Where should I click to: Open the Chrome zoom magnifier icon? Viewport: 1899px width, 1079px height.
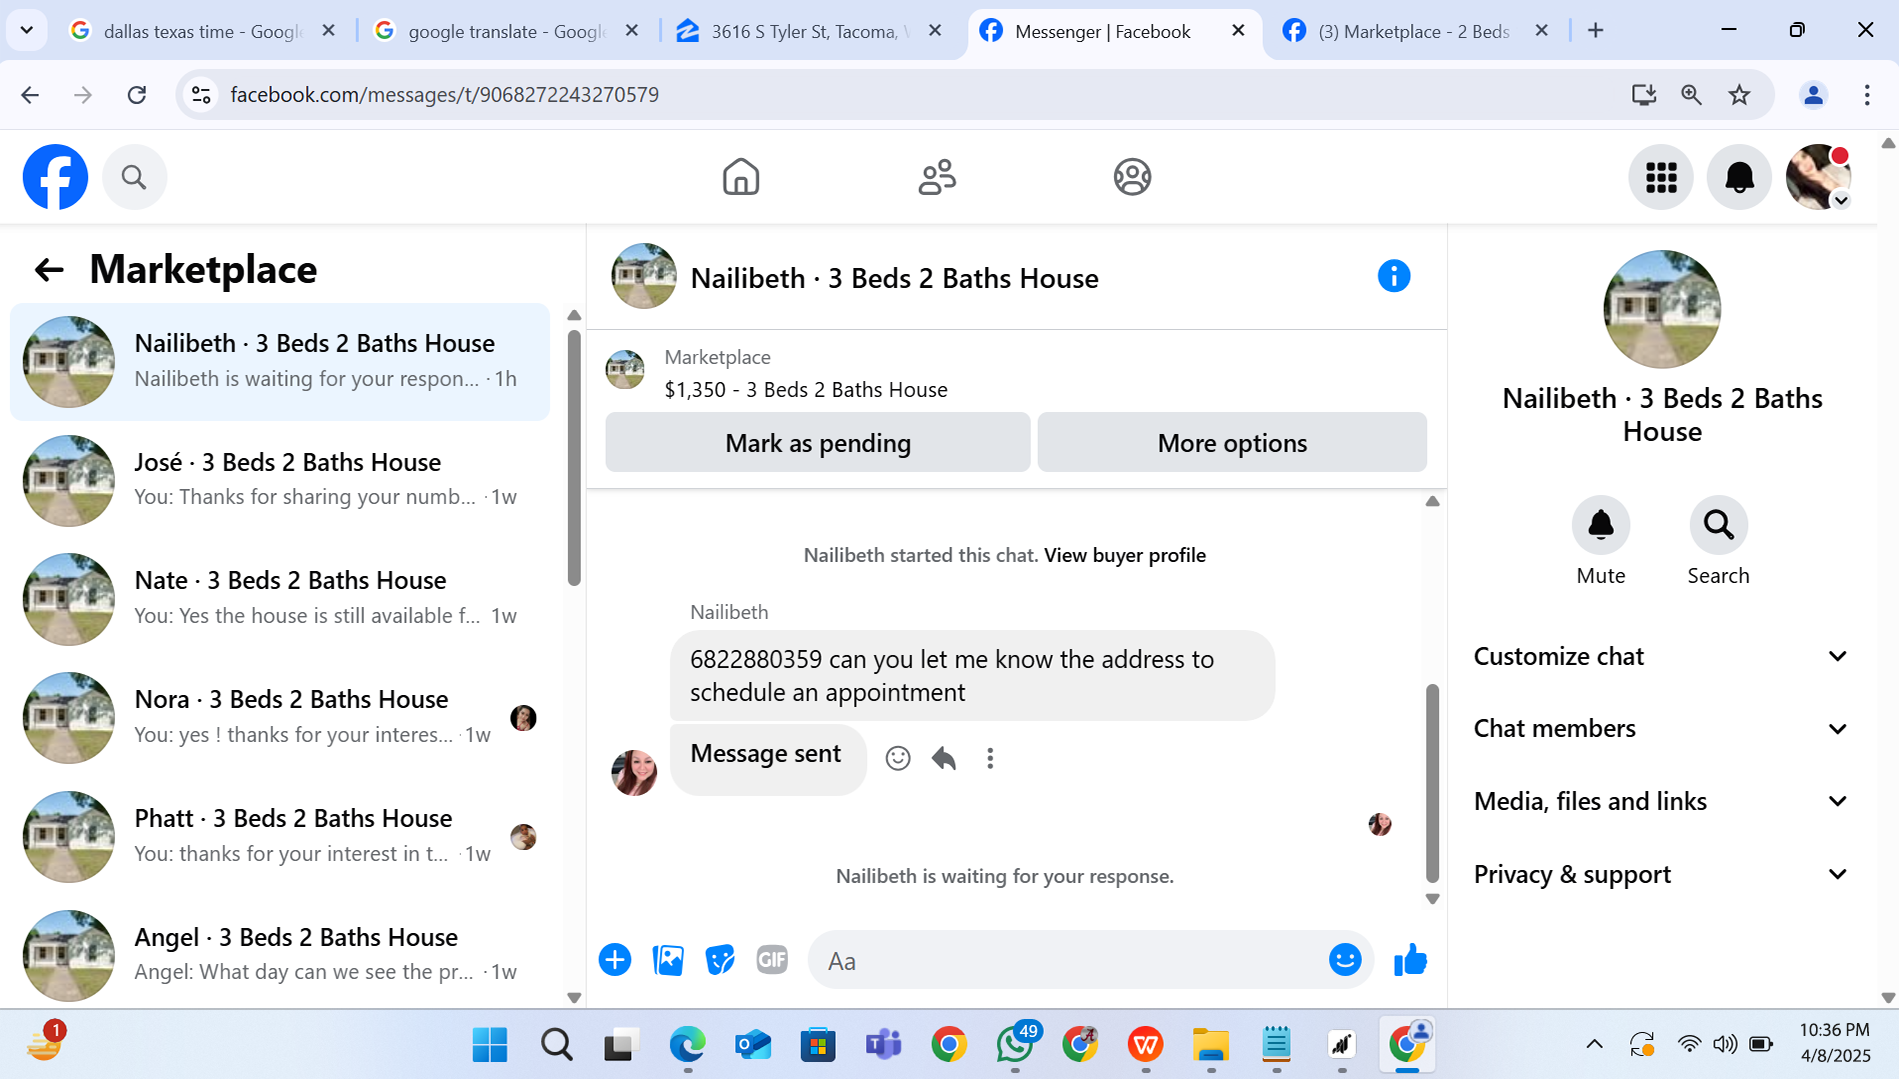point(1691,95)
